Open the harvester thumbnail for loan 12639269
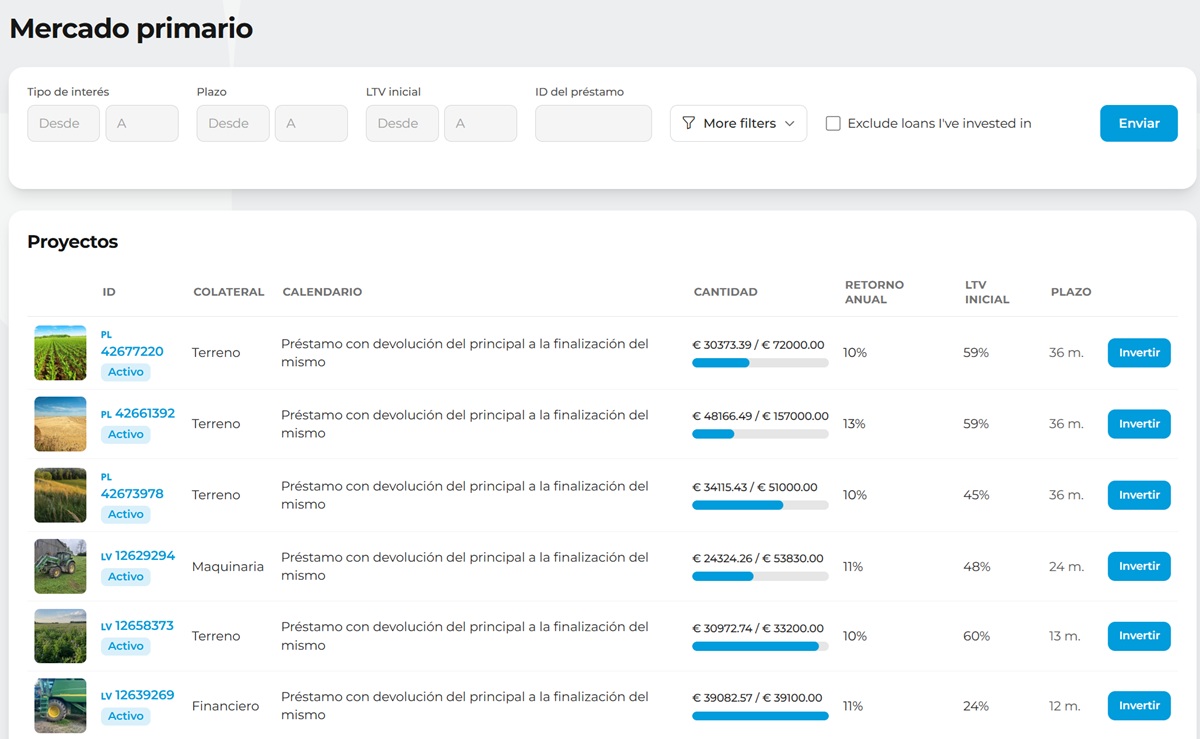Screen dimensions: 1200x739 click(61, 706)
